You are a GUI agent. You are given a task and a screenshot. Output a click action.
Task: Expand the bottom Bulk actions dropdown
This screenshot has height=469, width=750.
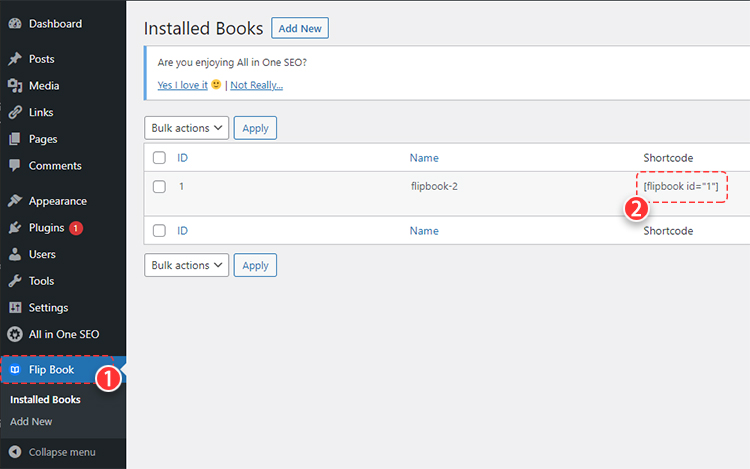[x=187, y=265]
